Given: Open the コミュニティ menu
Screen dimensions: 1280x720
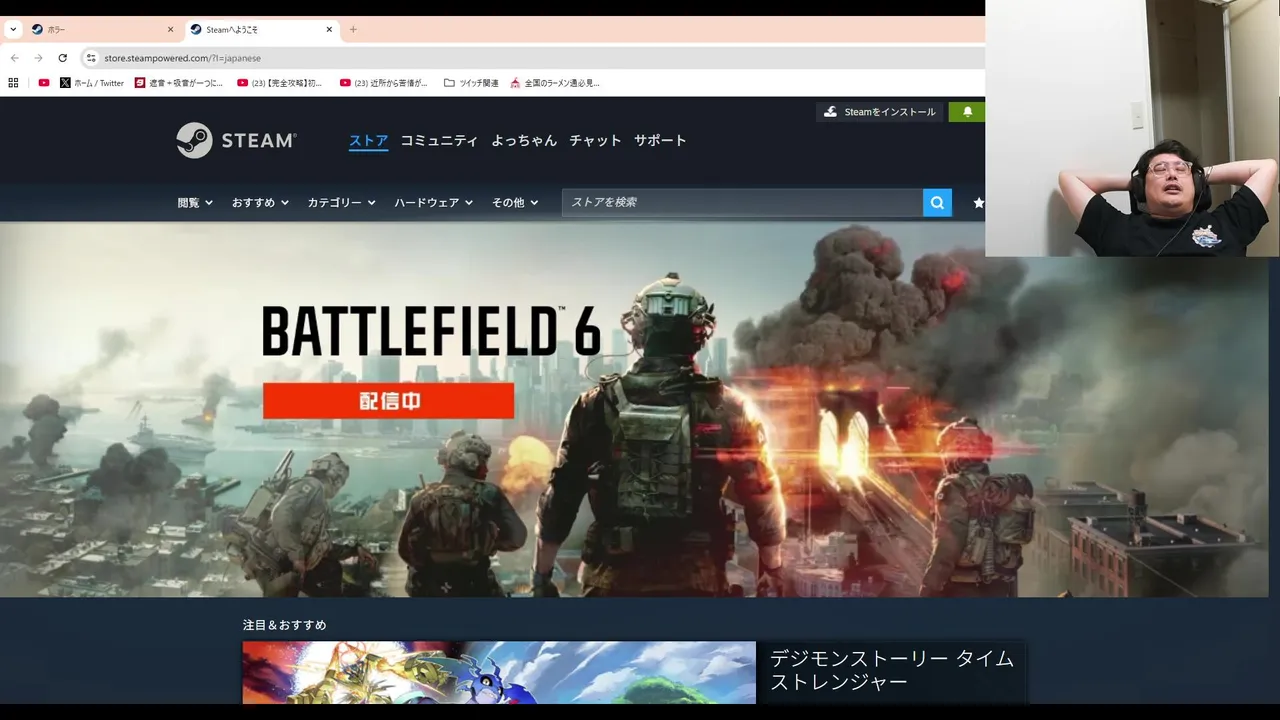Looking at the screenshot, I should coord(439,141).
